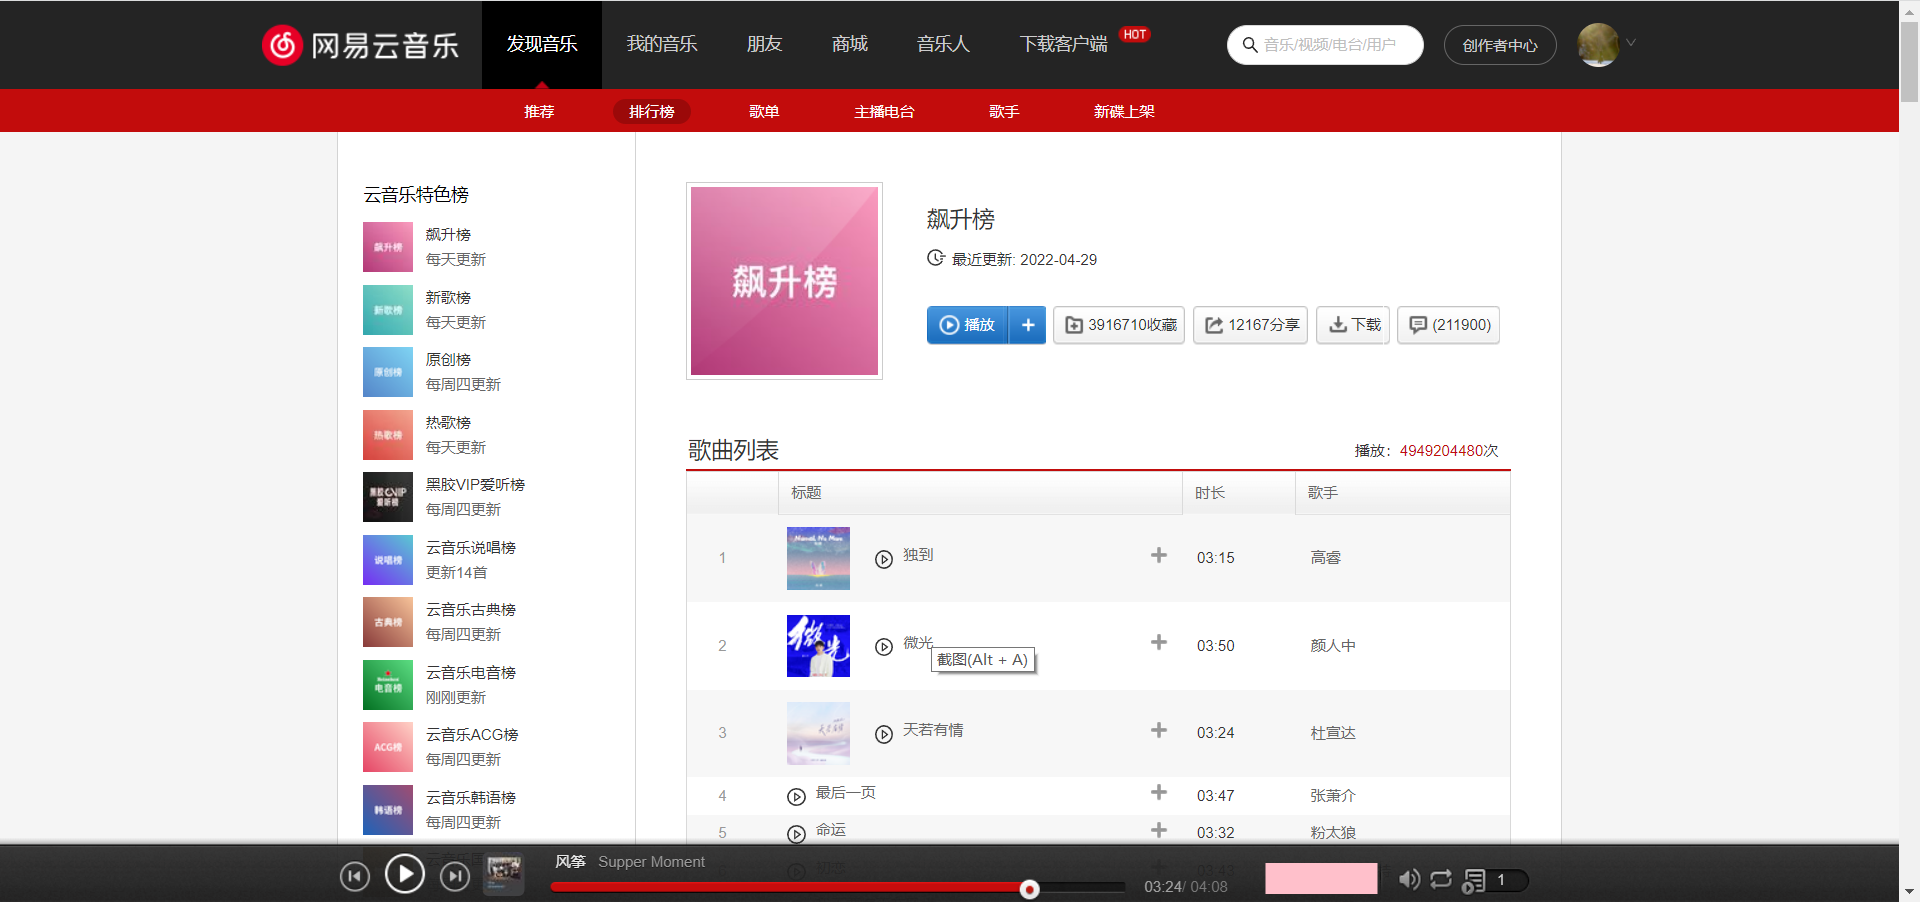
Task: Open the 独到 album cover thumbnail
Action: pyautogui.click(x=818, y=558)
